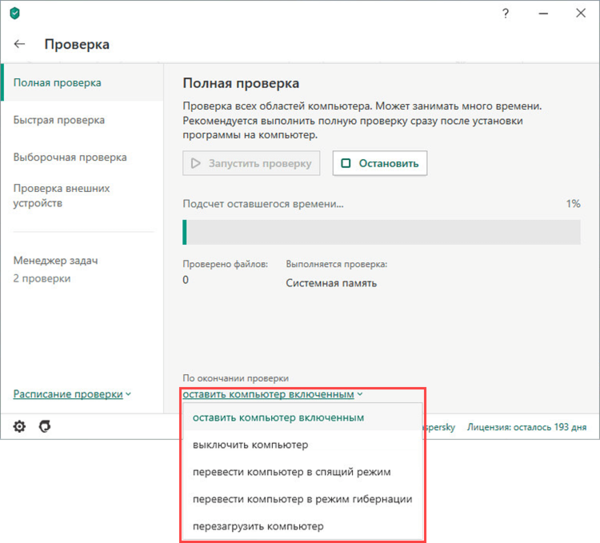Click the scan progress bar
600x543 pixels.
[x=381, y=232]
